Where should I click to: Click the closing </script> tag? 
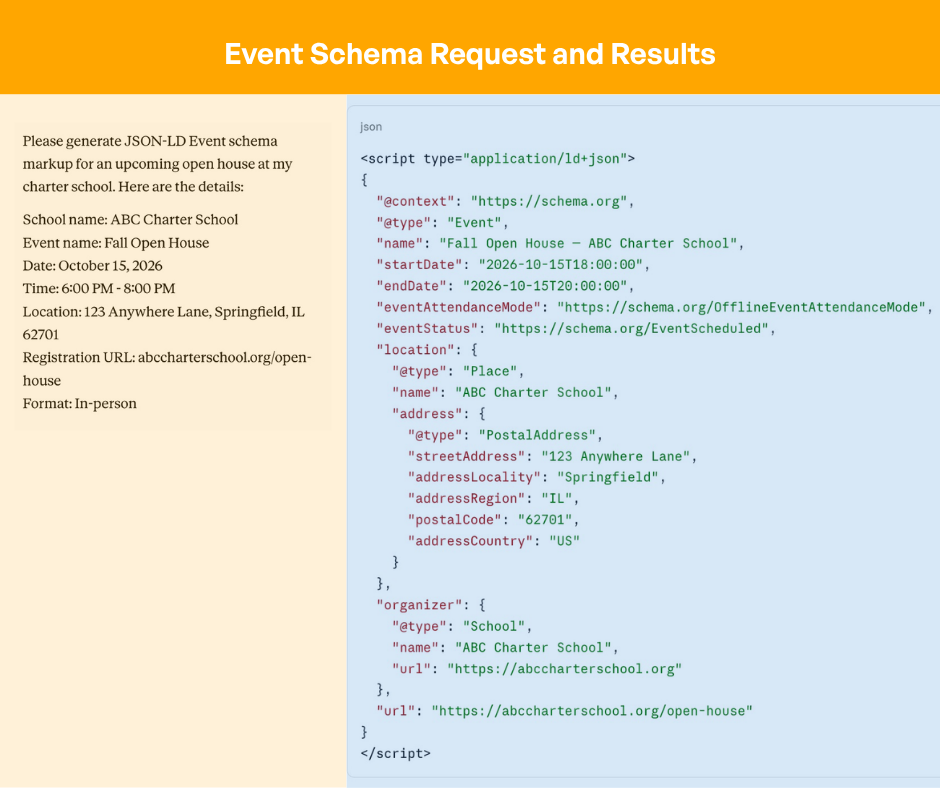395,754
